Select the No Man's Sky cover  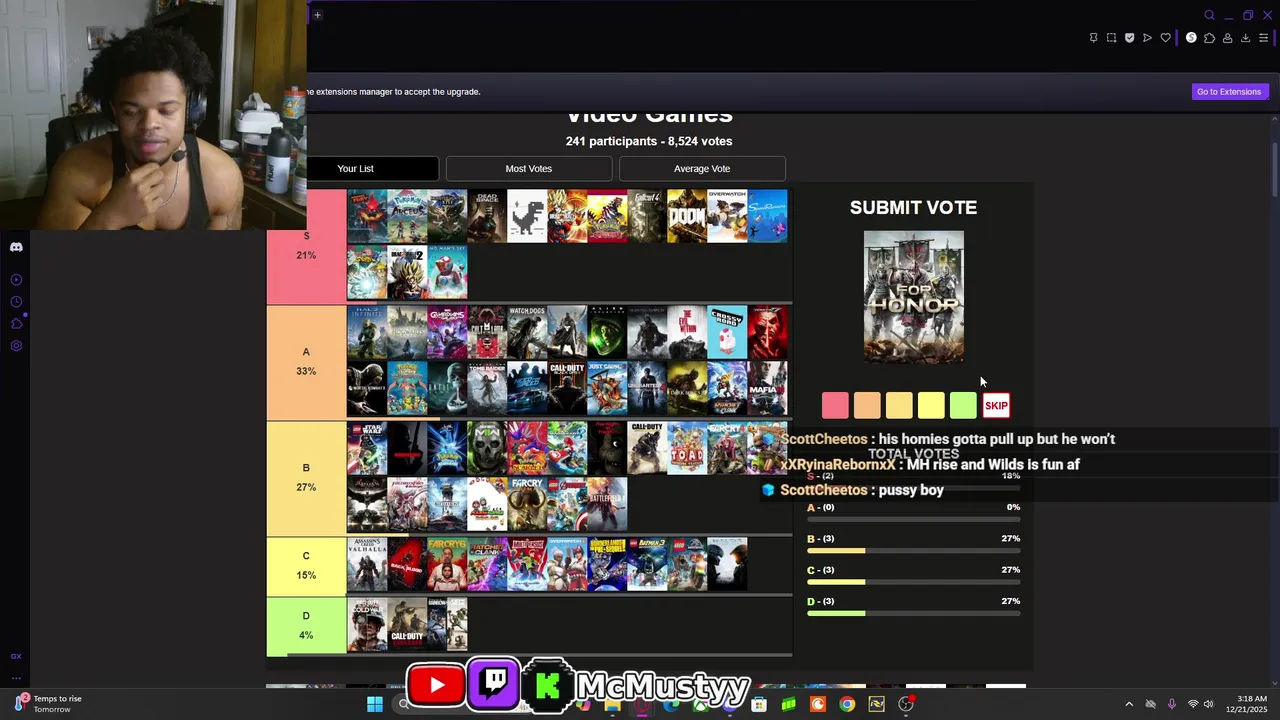click(x=447, y=272)
